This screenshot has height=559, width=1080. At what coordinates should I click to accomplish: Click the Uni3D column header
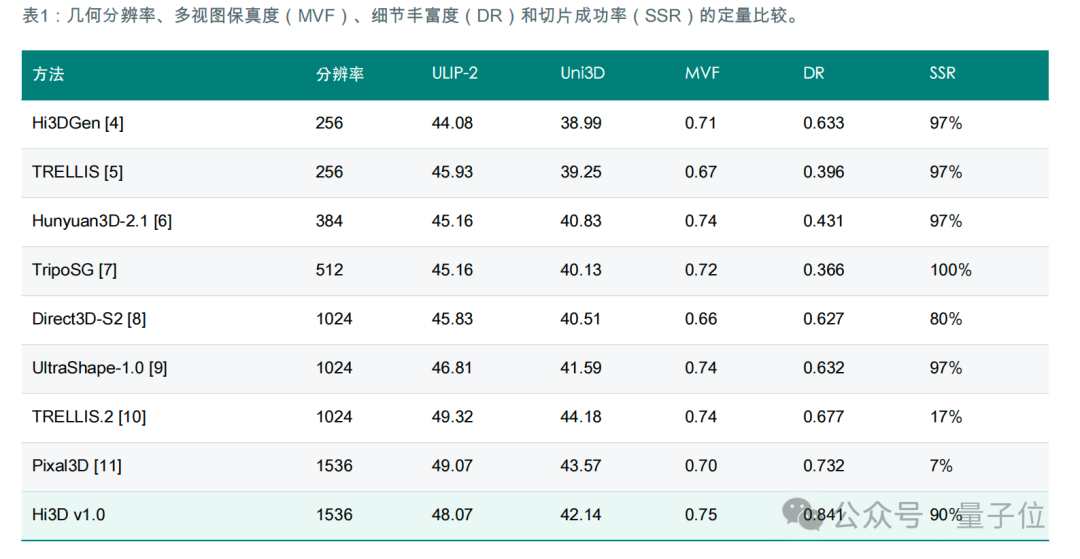583,73
